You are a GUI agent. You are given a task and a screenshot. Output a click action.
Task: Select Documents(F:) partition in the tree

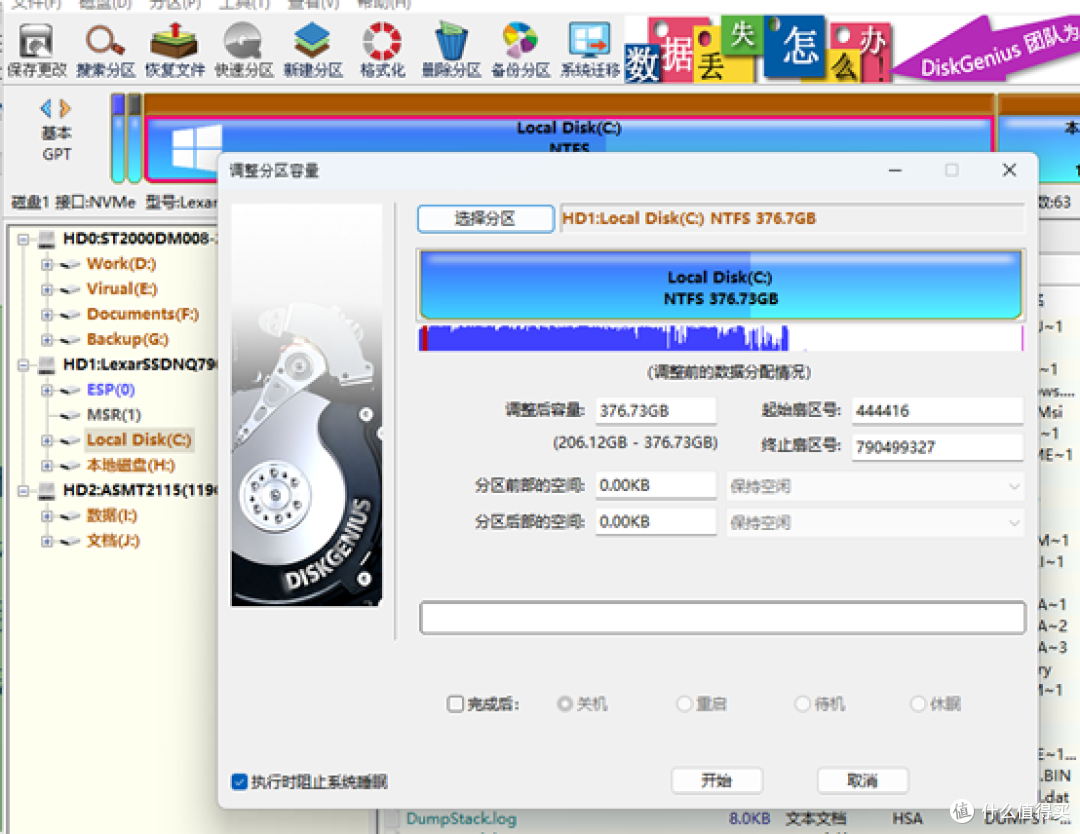click(x=143, y=315)
